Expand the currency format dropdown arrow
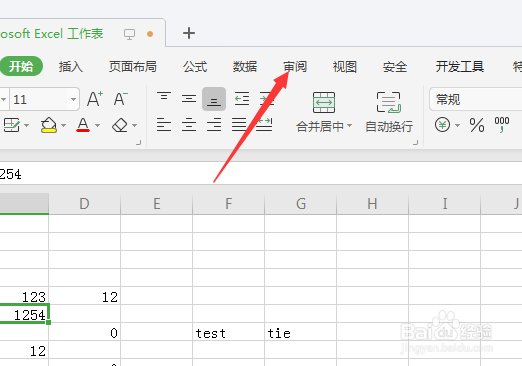Screen dimensions: 522x366 [x=458, y=125]
